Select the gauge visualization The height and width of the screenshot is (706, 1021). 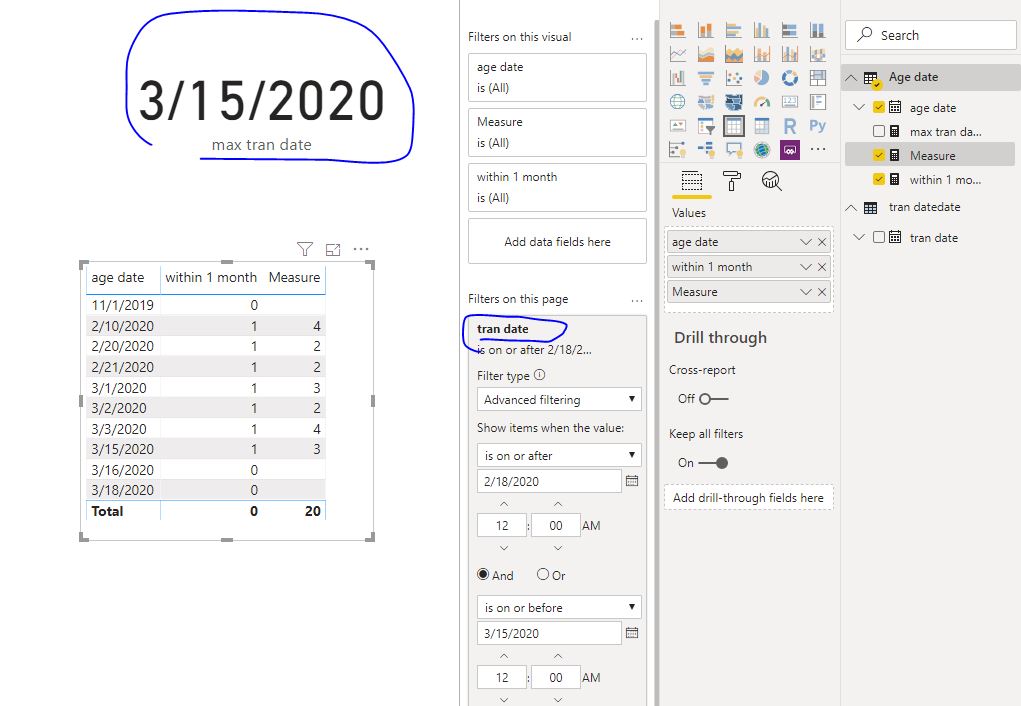click(762, 102)
